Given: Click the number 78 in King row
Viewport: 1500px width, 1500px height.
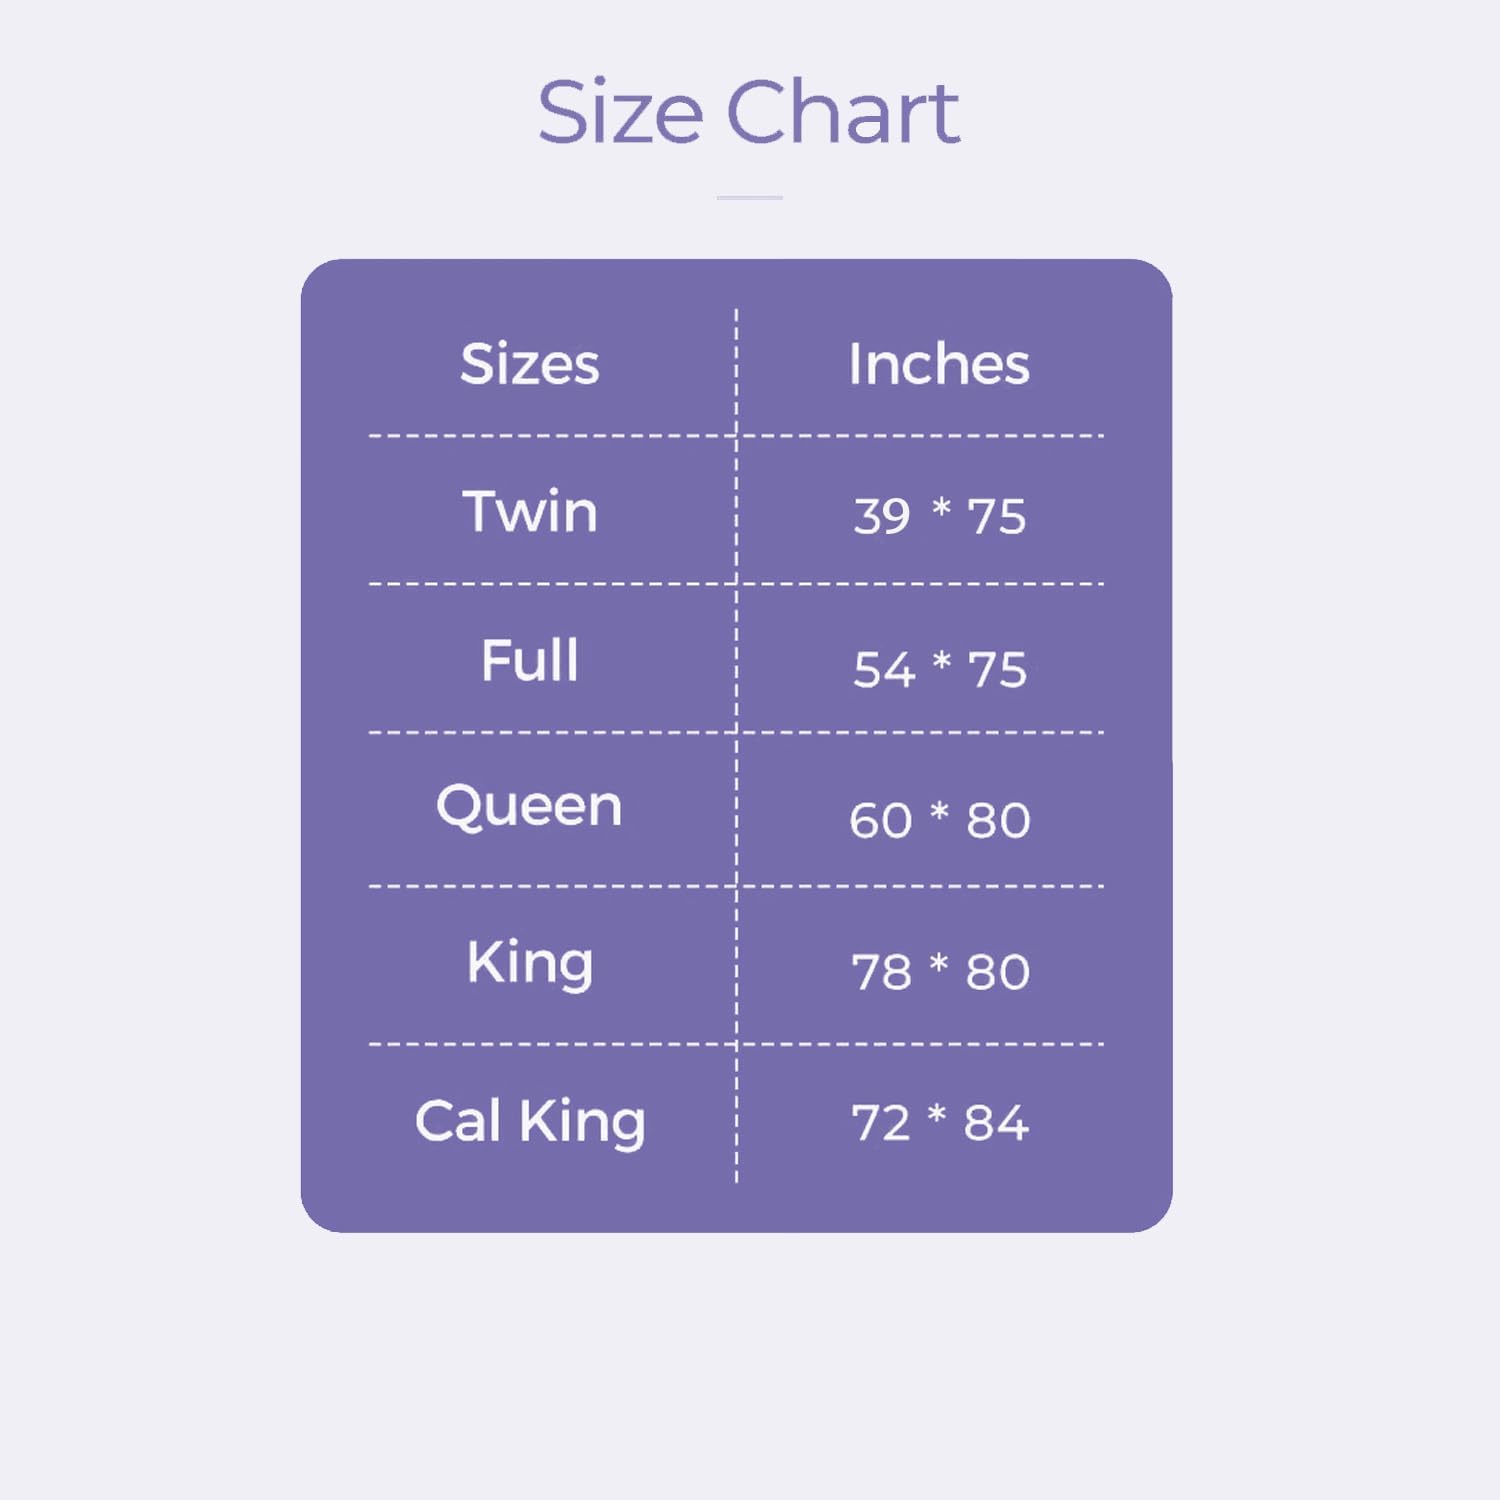Looking at the screenshot, I should [x=881, y=971].
